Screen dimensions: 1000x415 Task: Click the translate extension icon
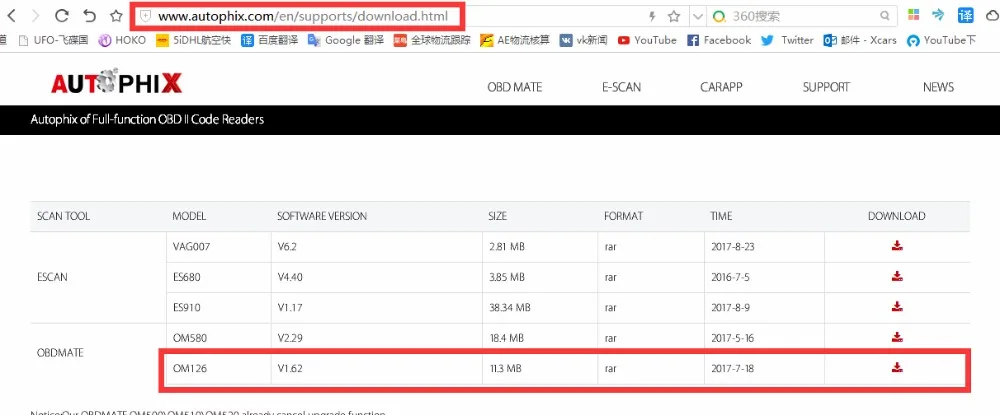click(966, 16)
